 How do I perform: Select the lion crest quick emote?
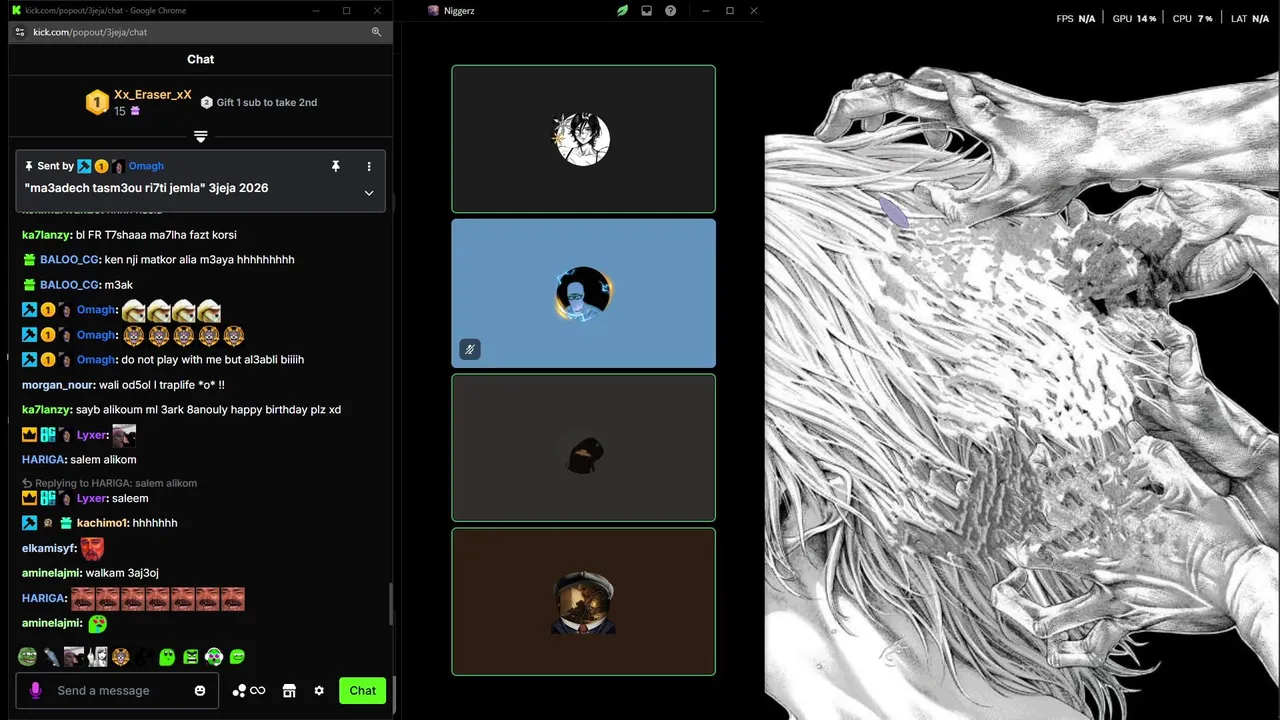click(x=121, y=657)
